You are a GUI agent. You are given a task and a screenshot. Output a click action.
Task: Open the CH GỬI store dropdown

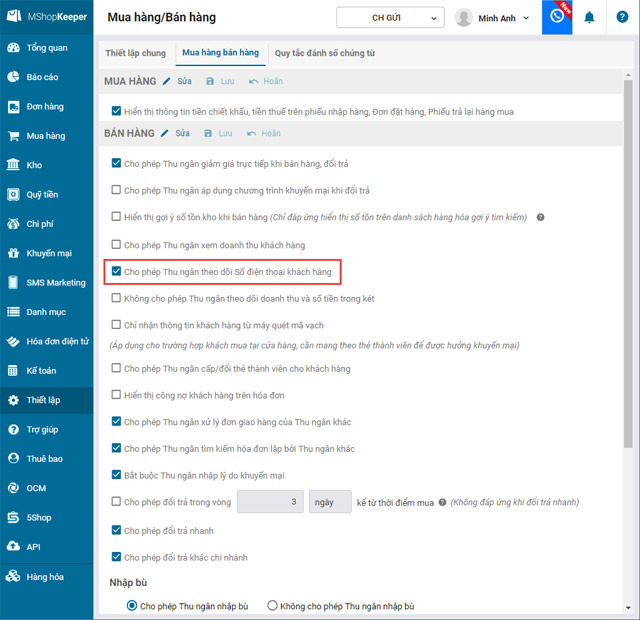[x=390, y=18]
